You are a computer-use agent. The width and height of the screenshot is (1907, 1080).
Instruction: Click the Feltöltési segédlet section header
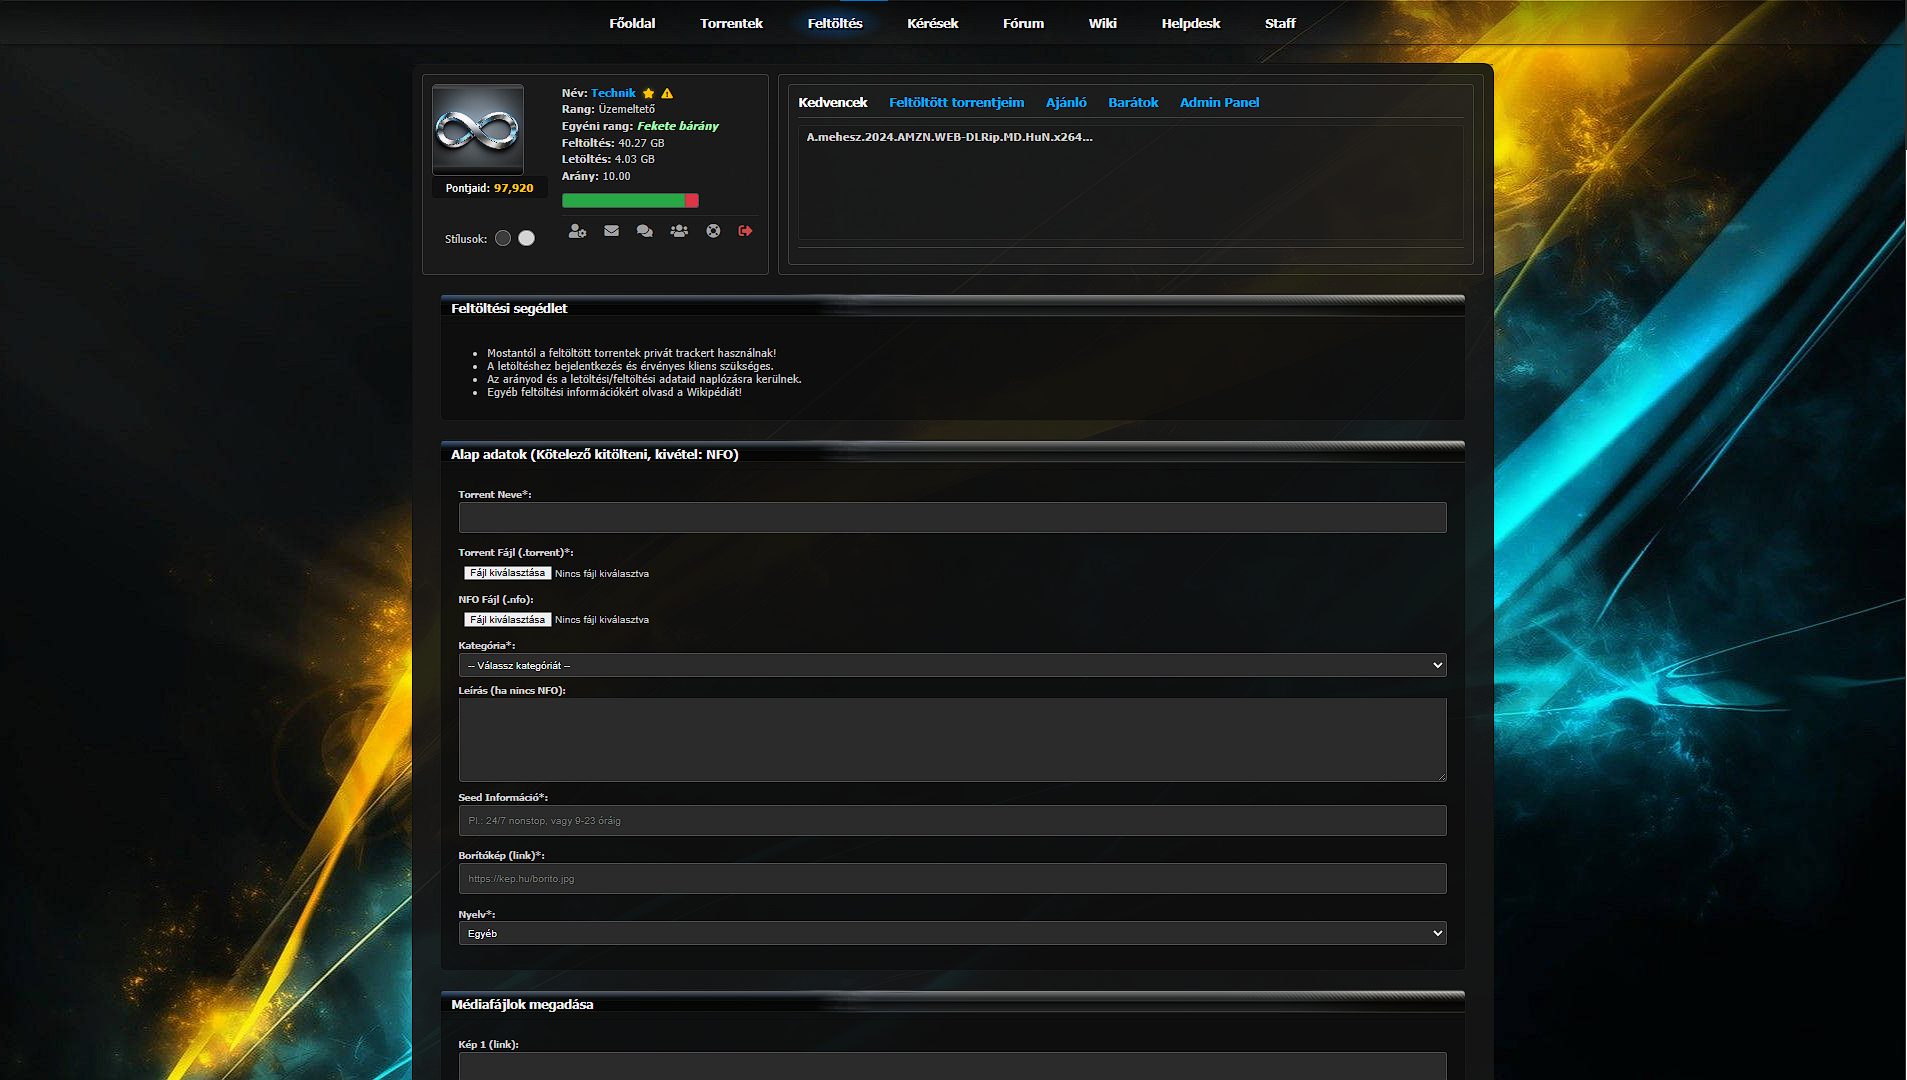(x=952, y=308)
